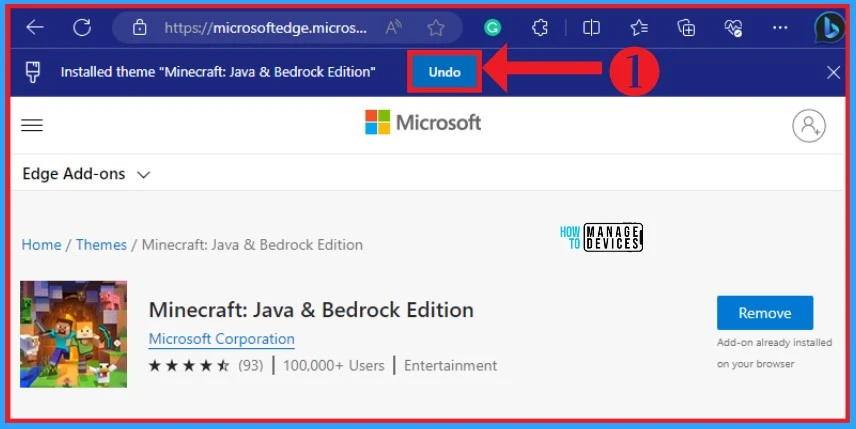This screenshot has height=429, width=856.
Task: Open the Extensions puzzle icon
Action: 540,27
